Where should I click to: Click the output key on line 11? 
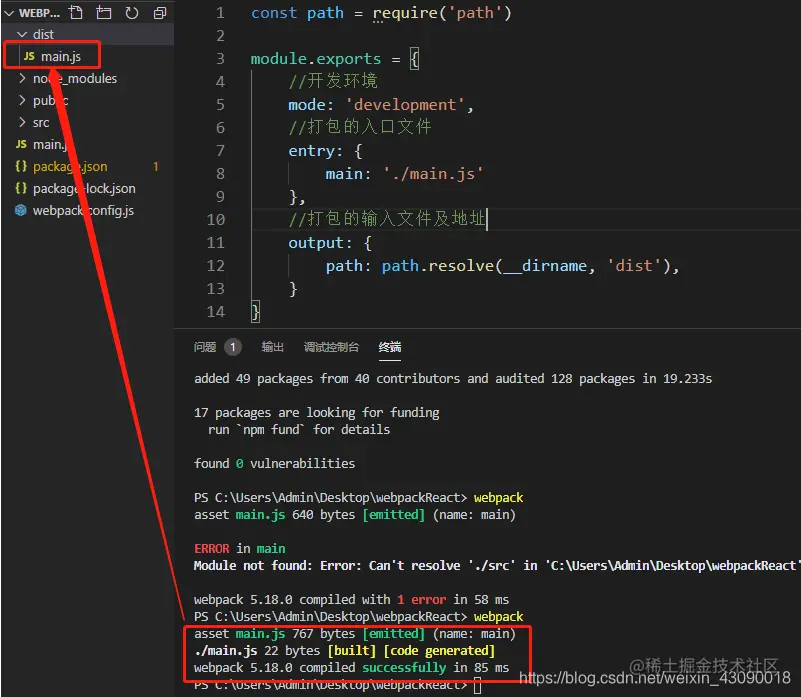316,243
